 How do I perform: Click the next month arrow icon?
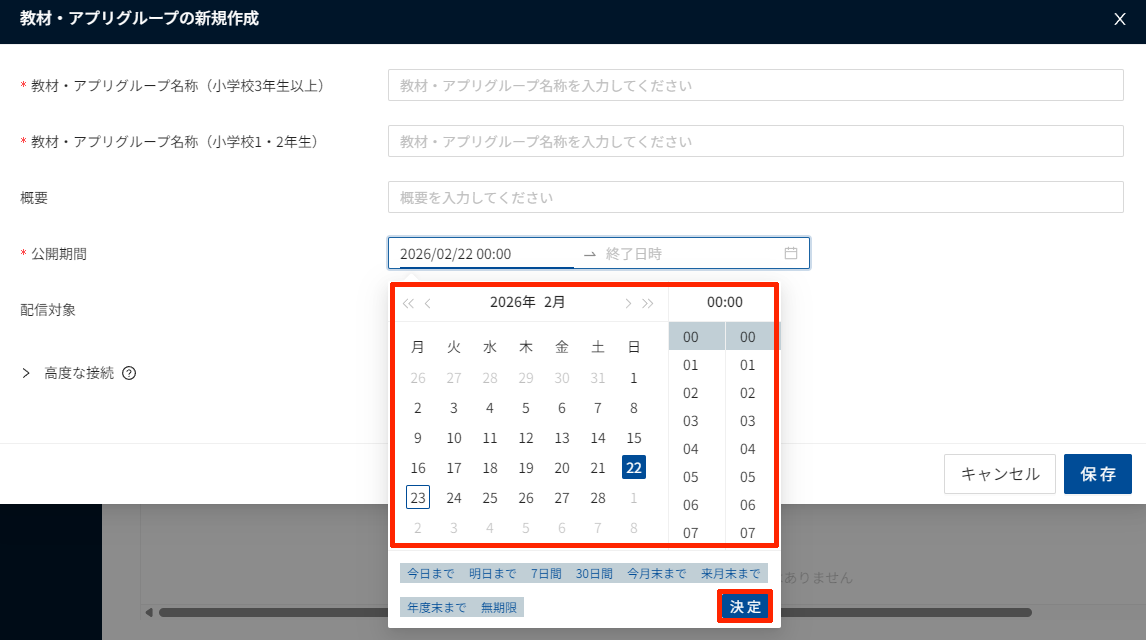tap(628, 303)
